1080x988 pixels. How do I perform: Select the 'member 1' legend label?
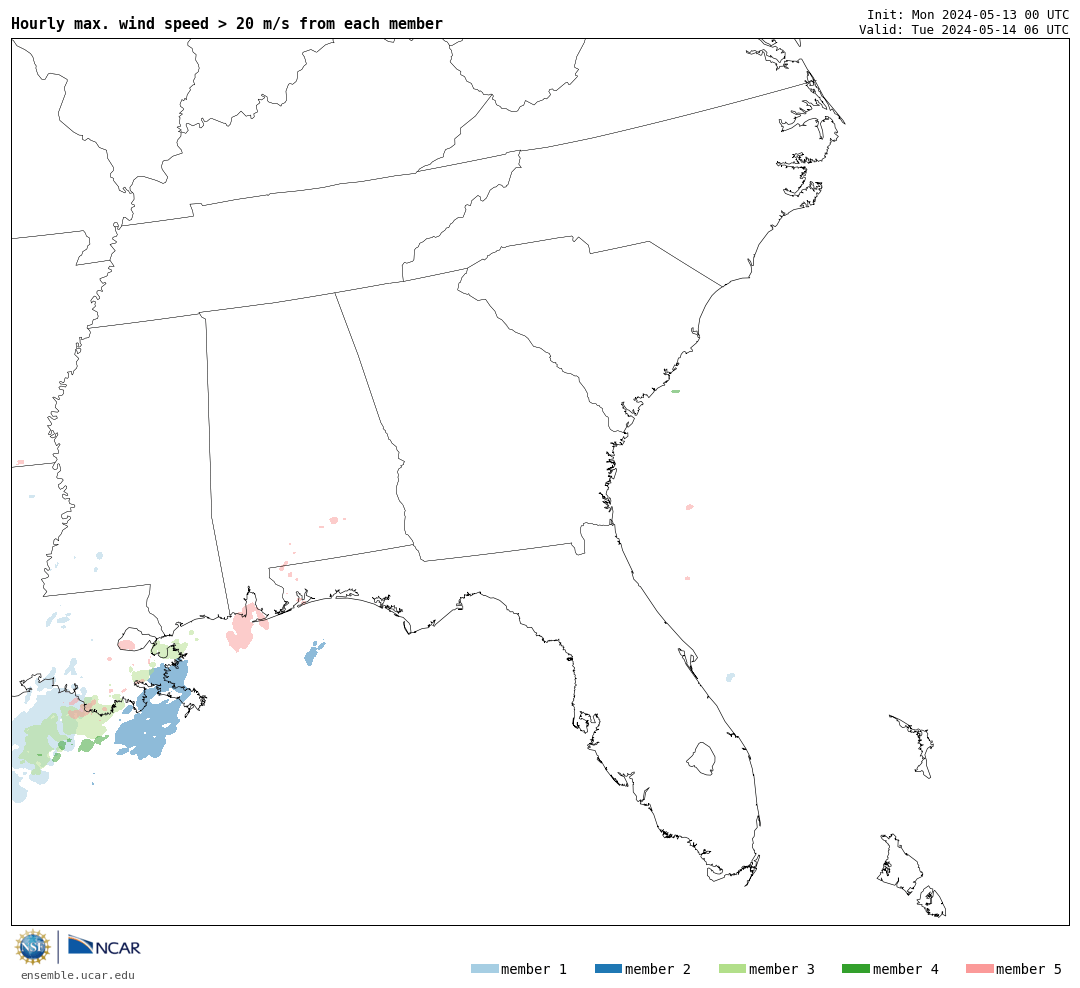tap(534, 969)
